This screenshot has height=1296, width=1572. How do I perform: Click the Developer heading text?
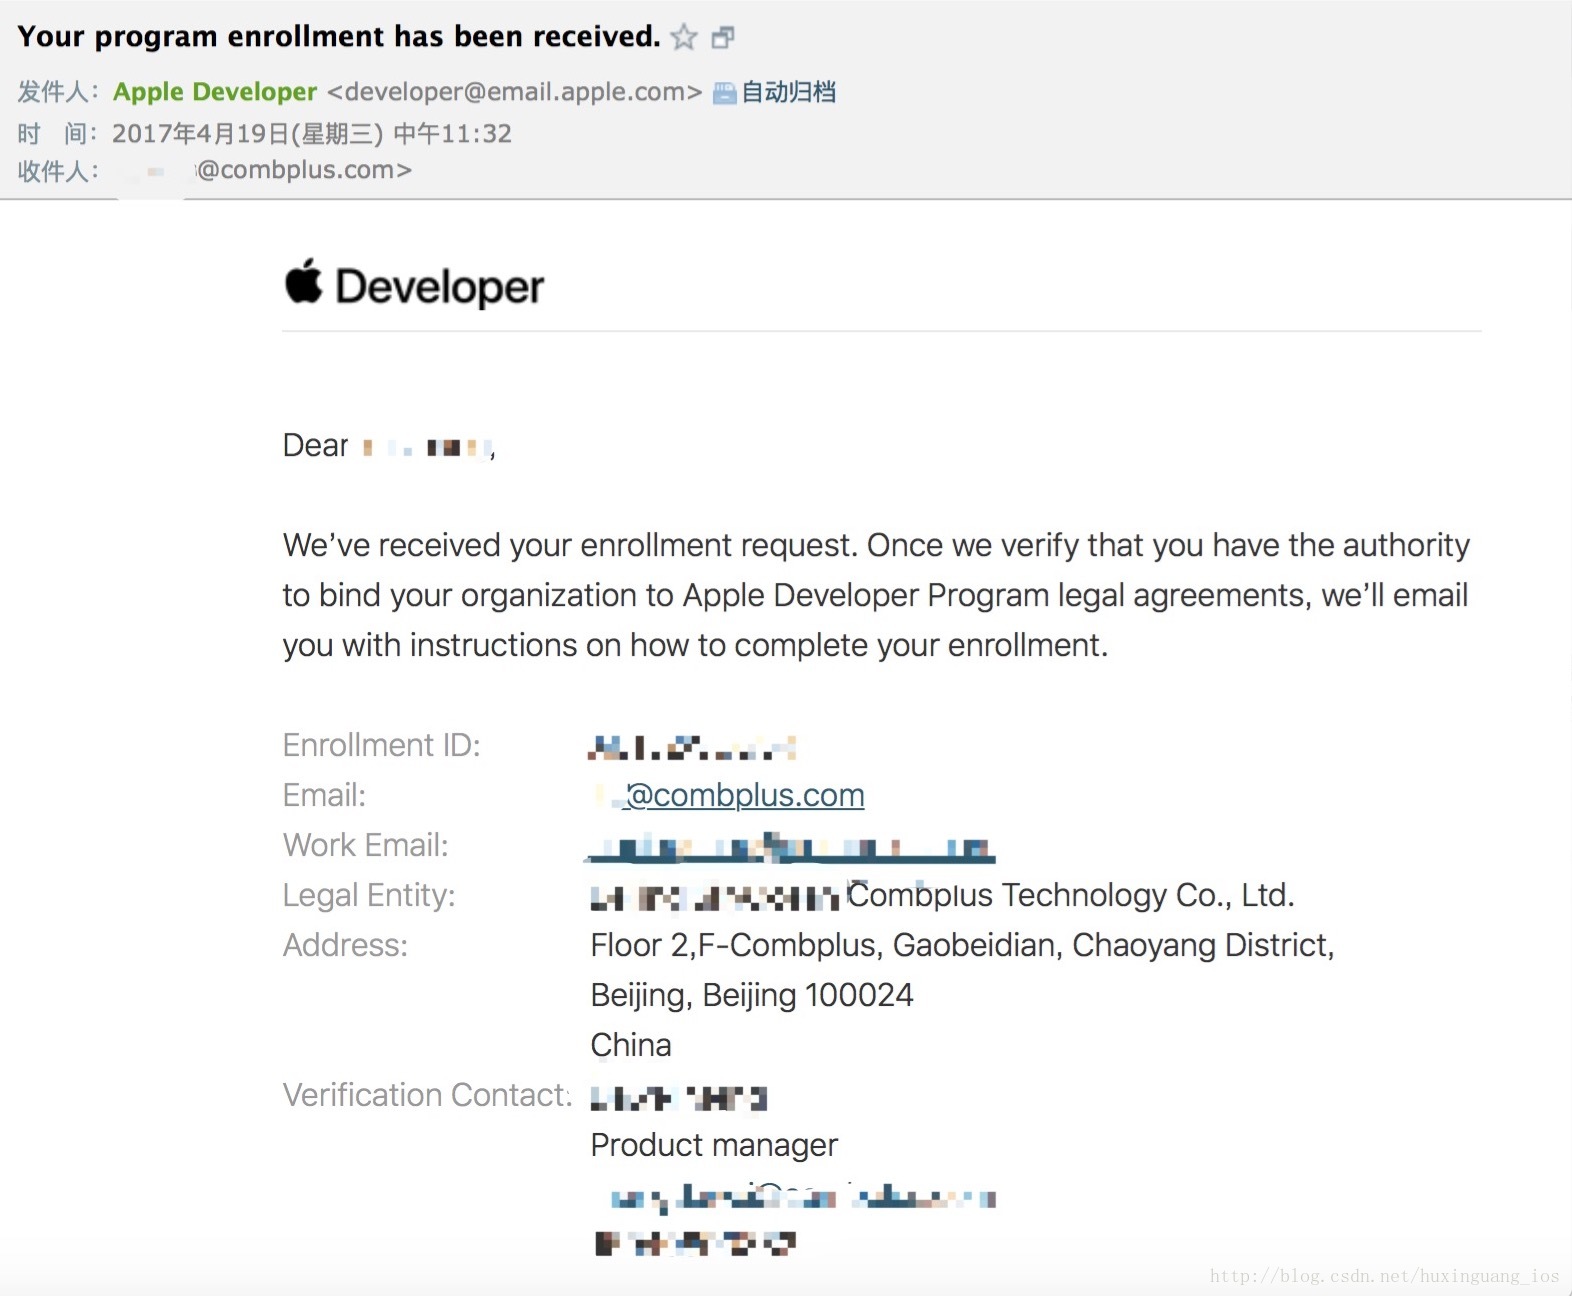point(439,287)
